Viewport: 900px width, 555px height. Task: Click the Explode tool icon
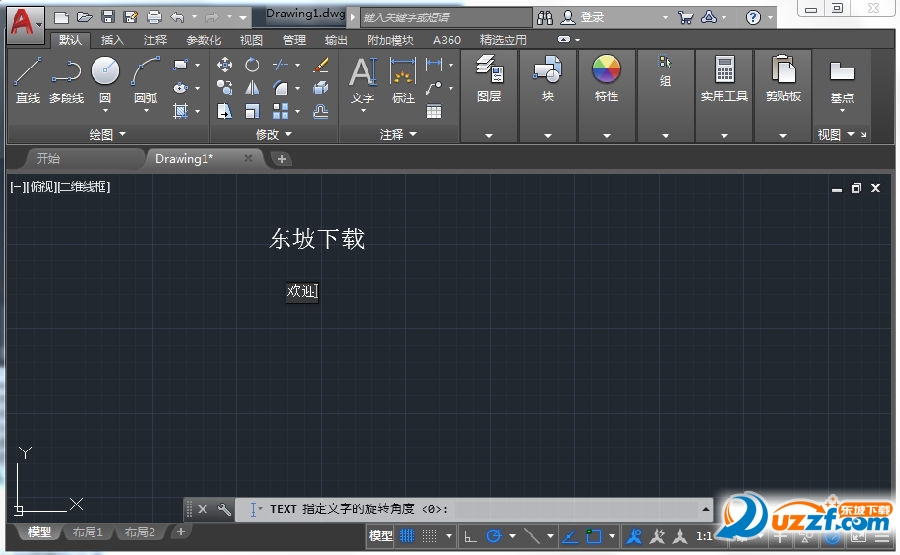(x=321, y=88)
